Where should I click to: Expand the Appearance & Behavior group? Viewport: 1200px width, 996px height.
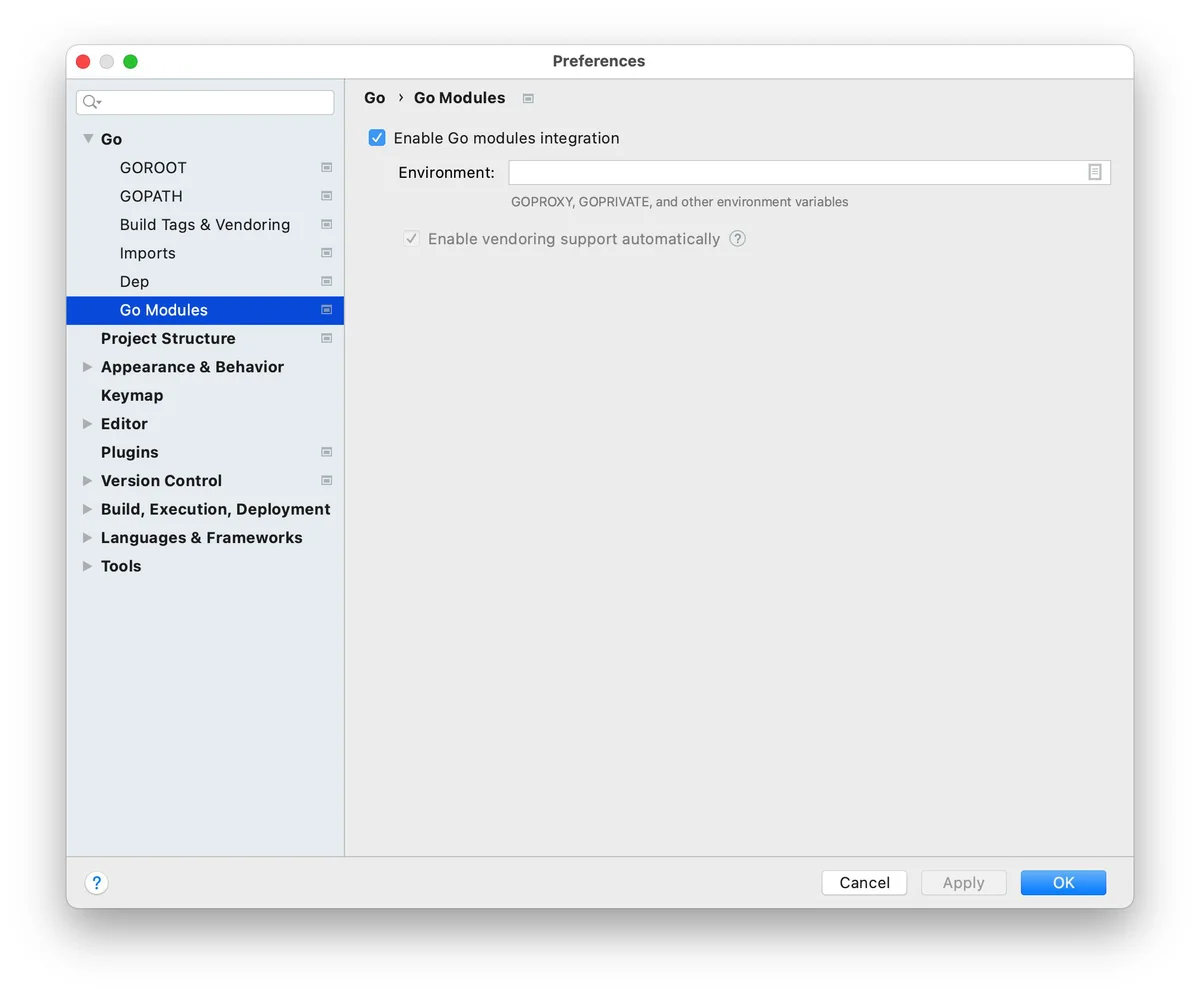(x=88, y=367)
